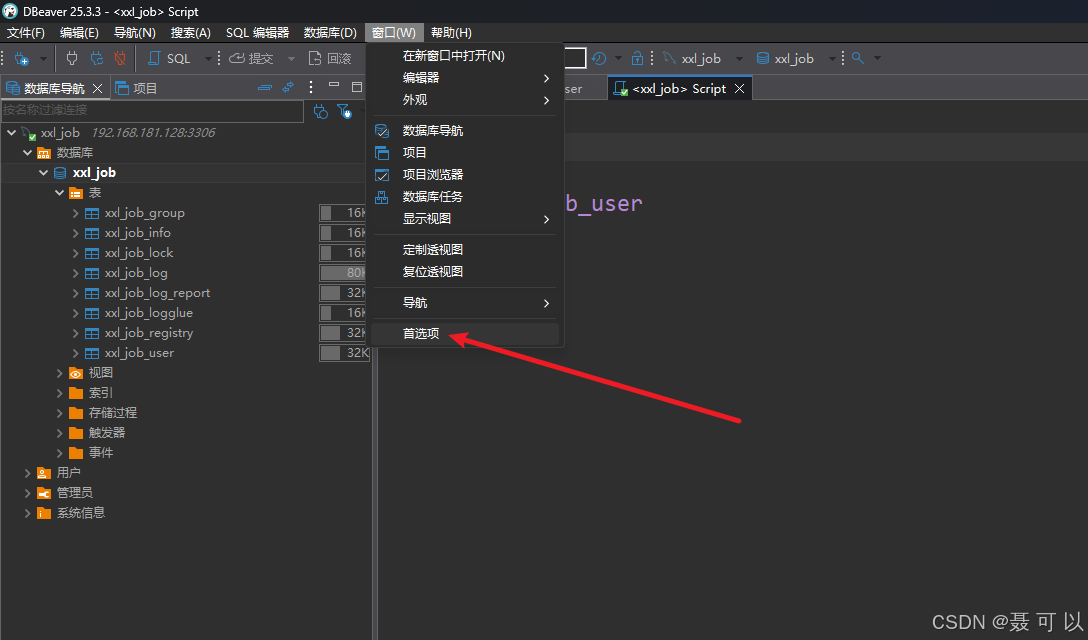
Task: Expand the 存储过程 procedures folder
Action: coord(60,414)
